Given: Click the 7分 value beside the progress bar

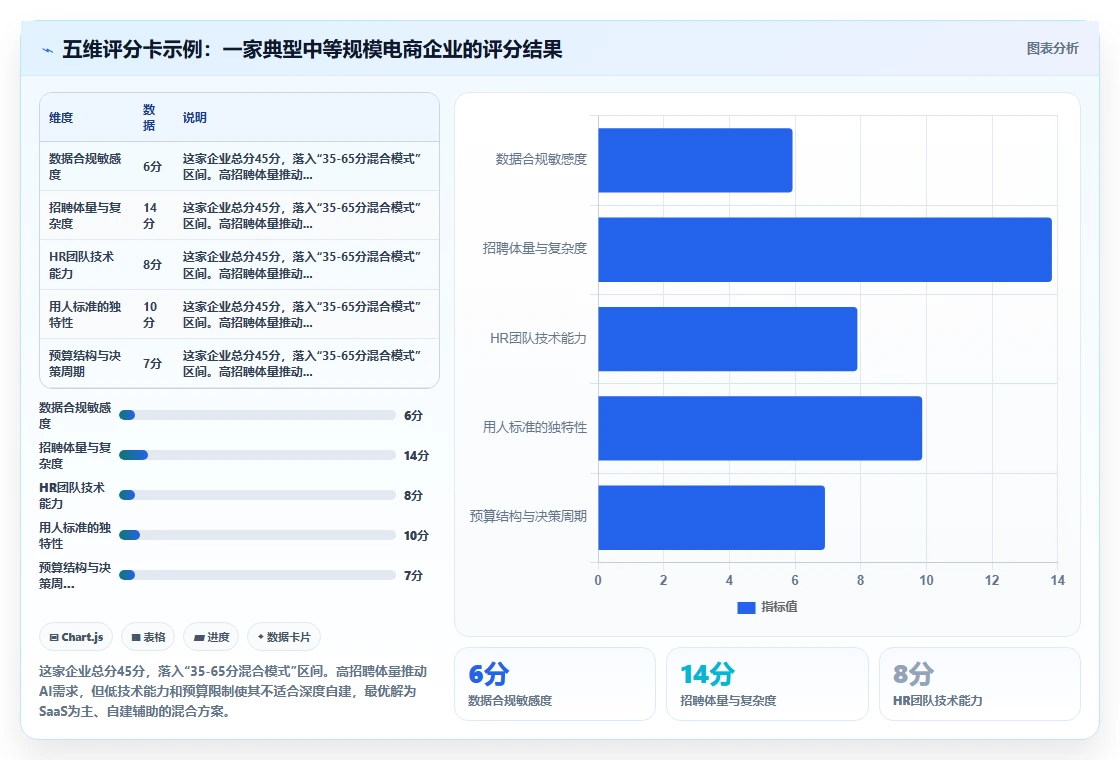Looking at the screenshot, I should click(x=414, y=576).
